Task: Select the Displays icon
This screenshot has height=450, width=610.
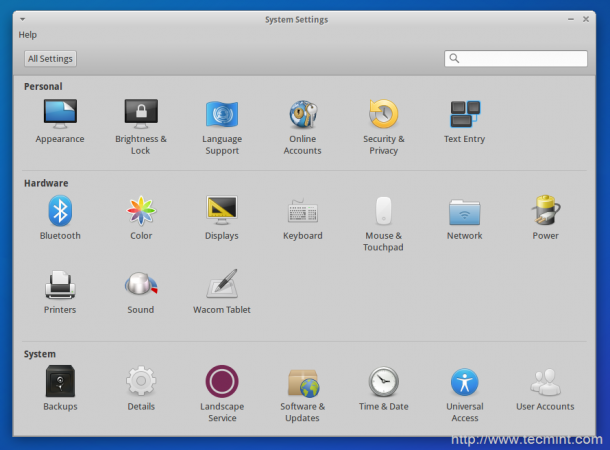Action: (221, 211)
